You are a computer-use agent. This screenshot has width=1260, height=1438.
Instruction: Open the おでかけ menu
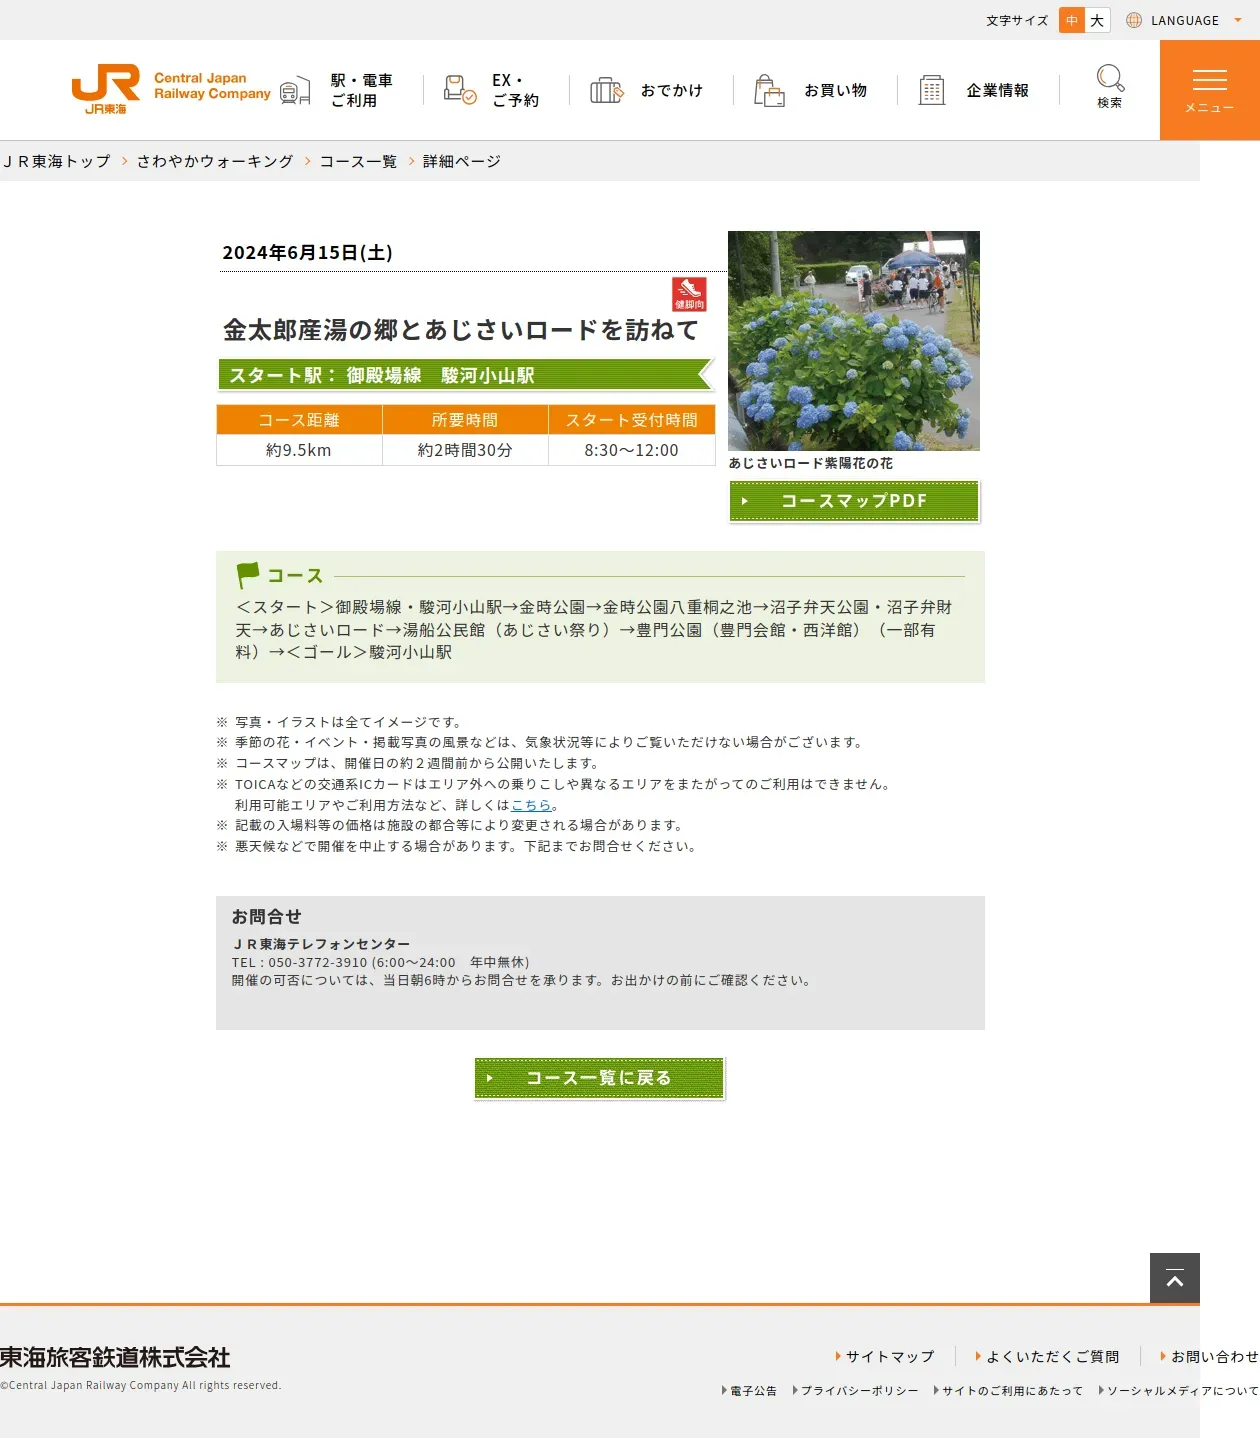click(672, 90)
